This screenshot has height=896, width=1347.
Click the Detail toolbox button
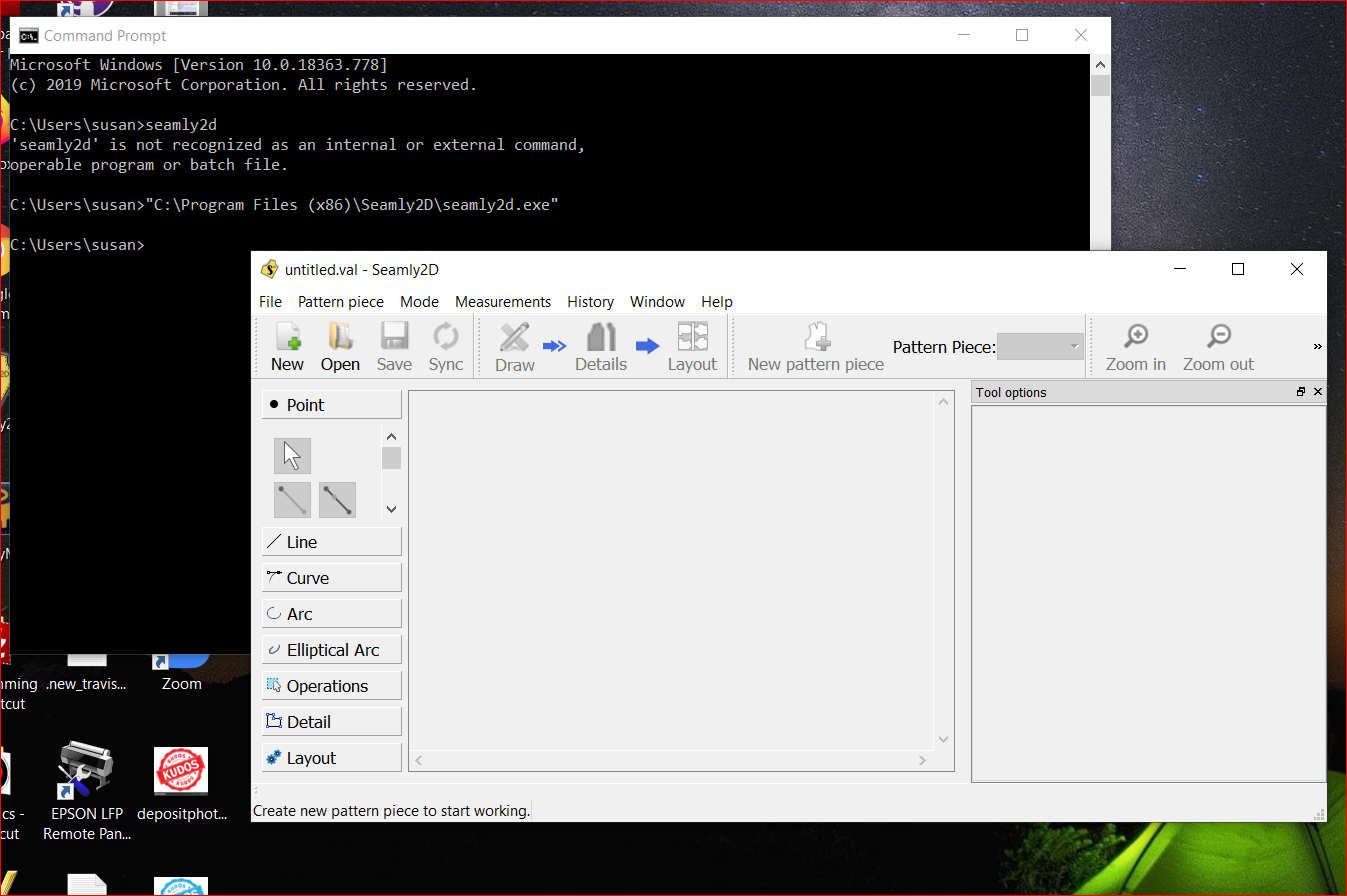331,722
